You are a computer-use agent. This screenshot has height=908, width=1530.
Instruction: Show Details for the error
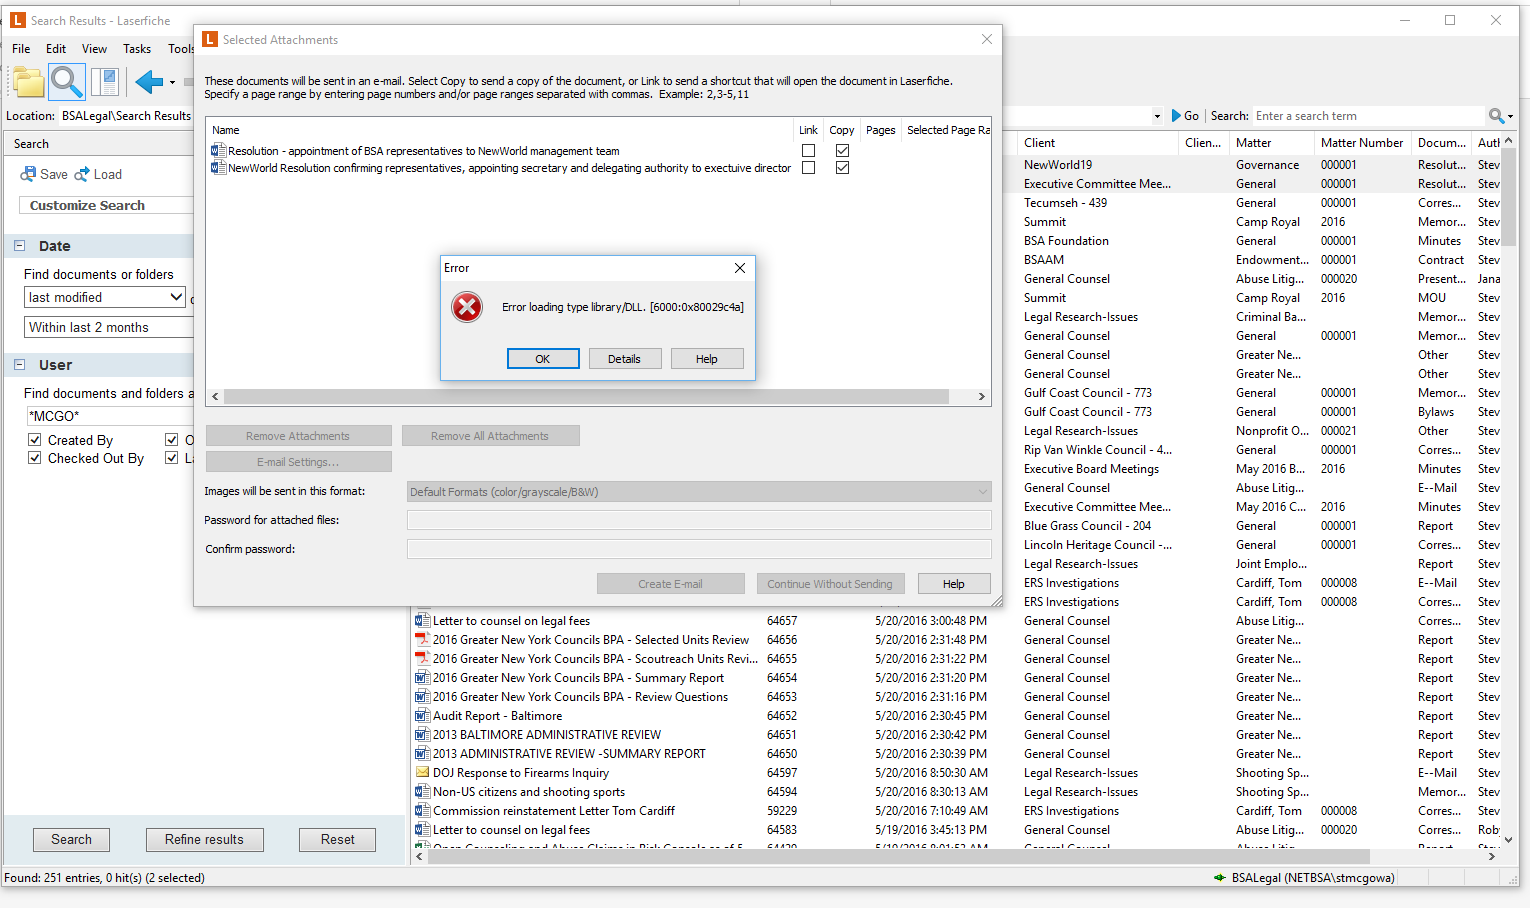624,359
